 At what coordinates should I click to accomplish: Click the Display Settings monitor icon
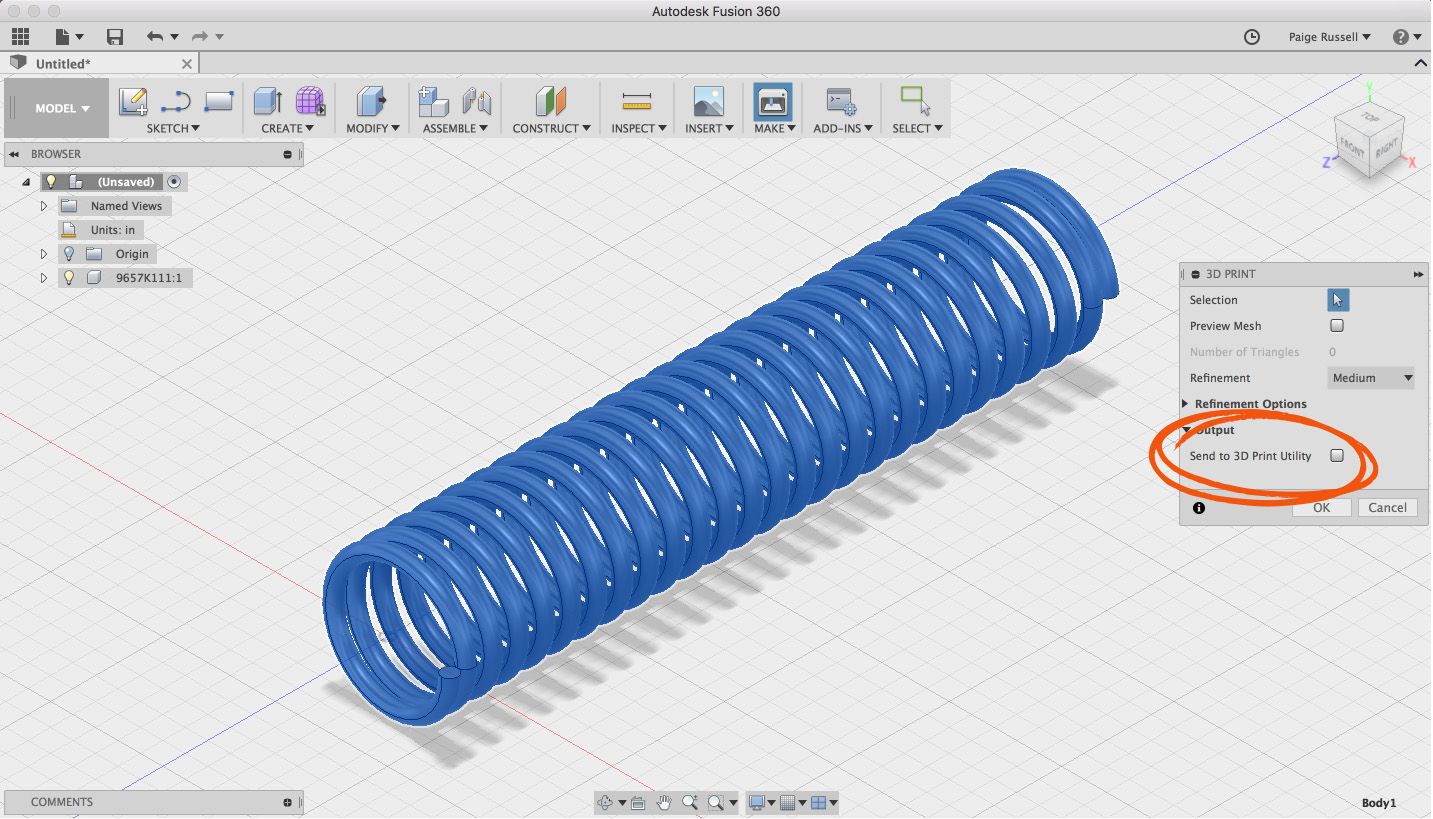[757, 802]
